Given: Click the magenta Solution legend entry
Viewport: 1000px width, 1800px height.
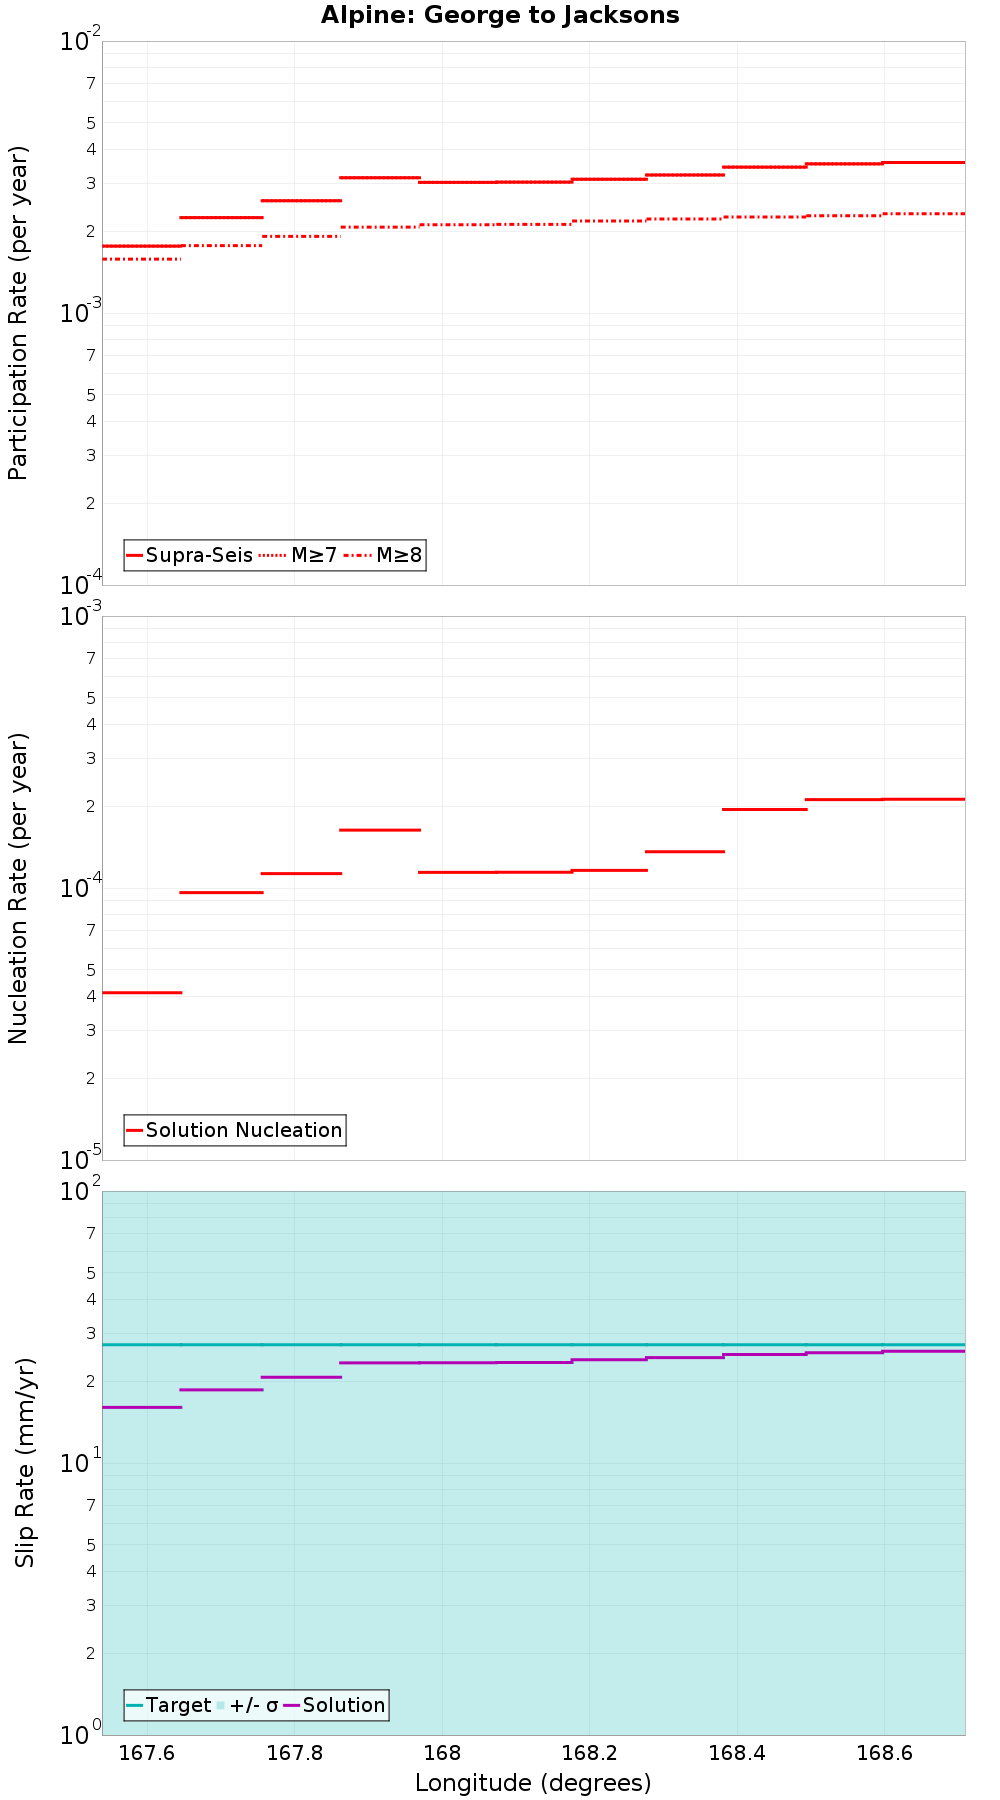Looking at the screenshot, I should (x=335, y=1705).
